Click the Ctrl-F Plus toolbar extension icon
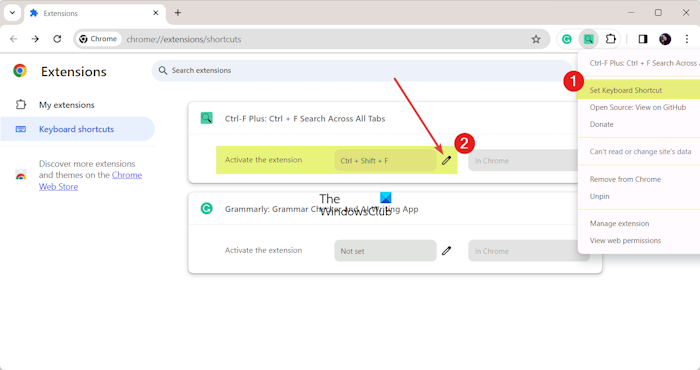700x370 pixels. [x=588, y=39]
